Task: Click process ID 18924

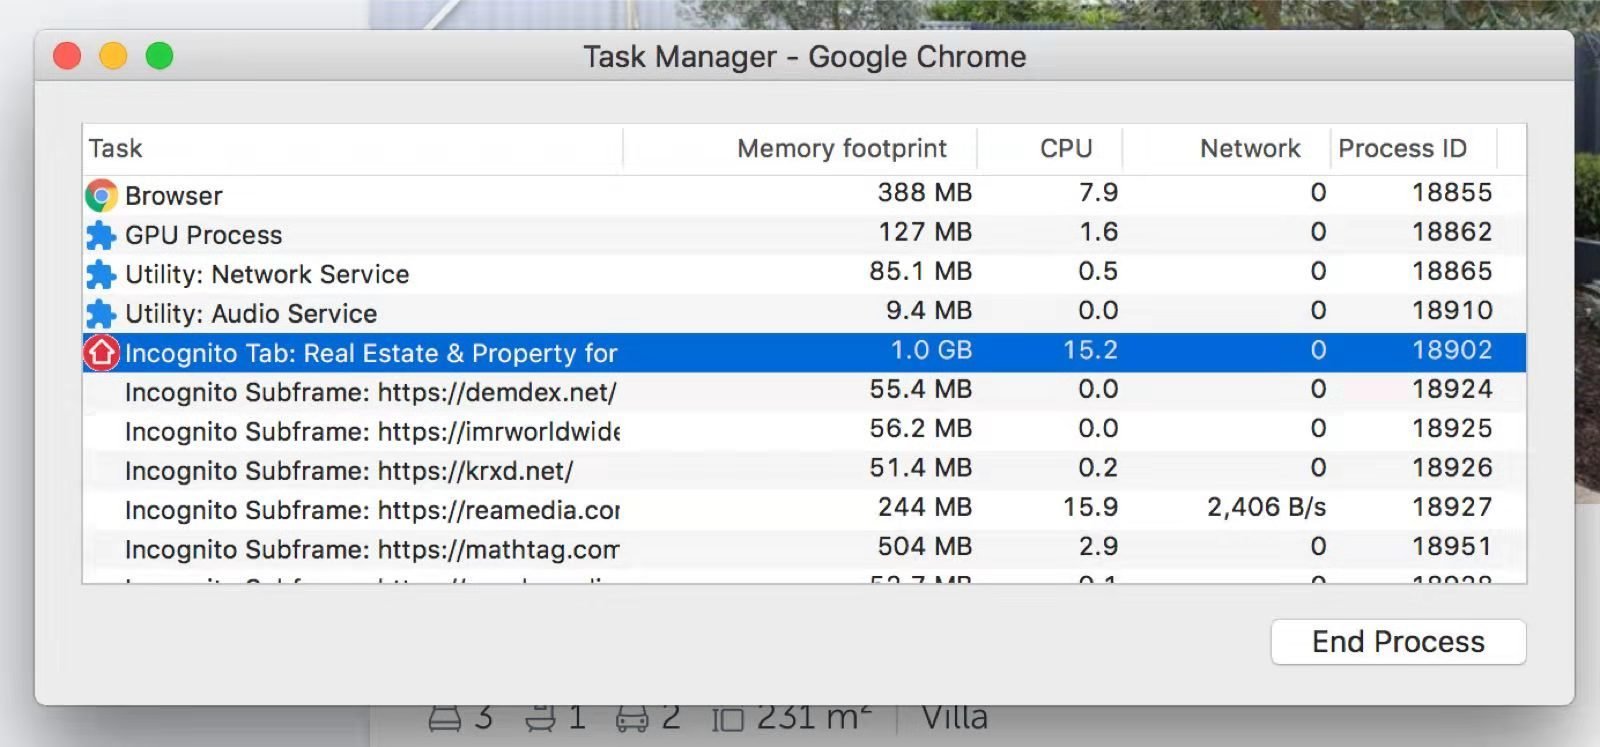Action: click(x=1452, y=389)
